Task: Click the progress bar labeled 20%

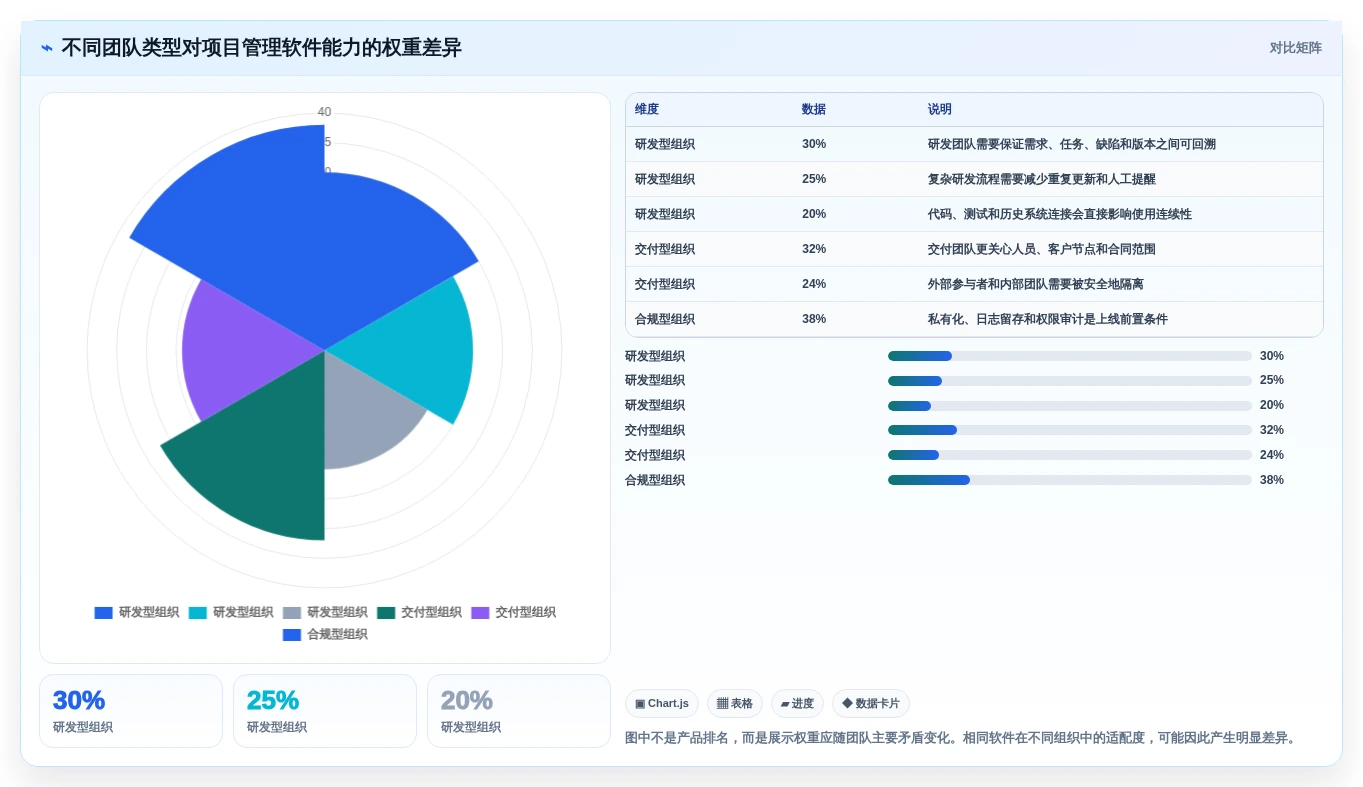Action: coord(1070,406)
